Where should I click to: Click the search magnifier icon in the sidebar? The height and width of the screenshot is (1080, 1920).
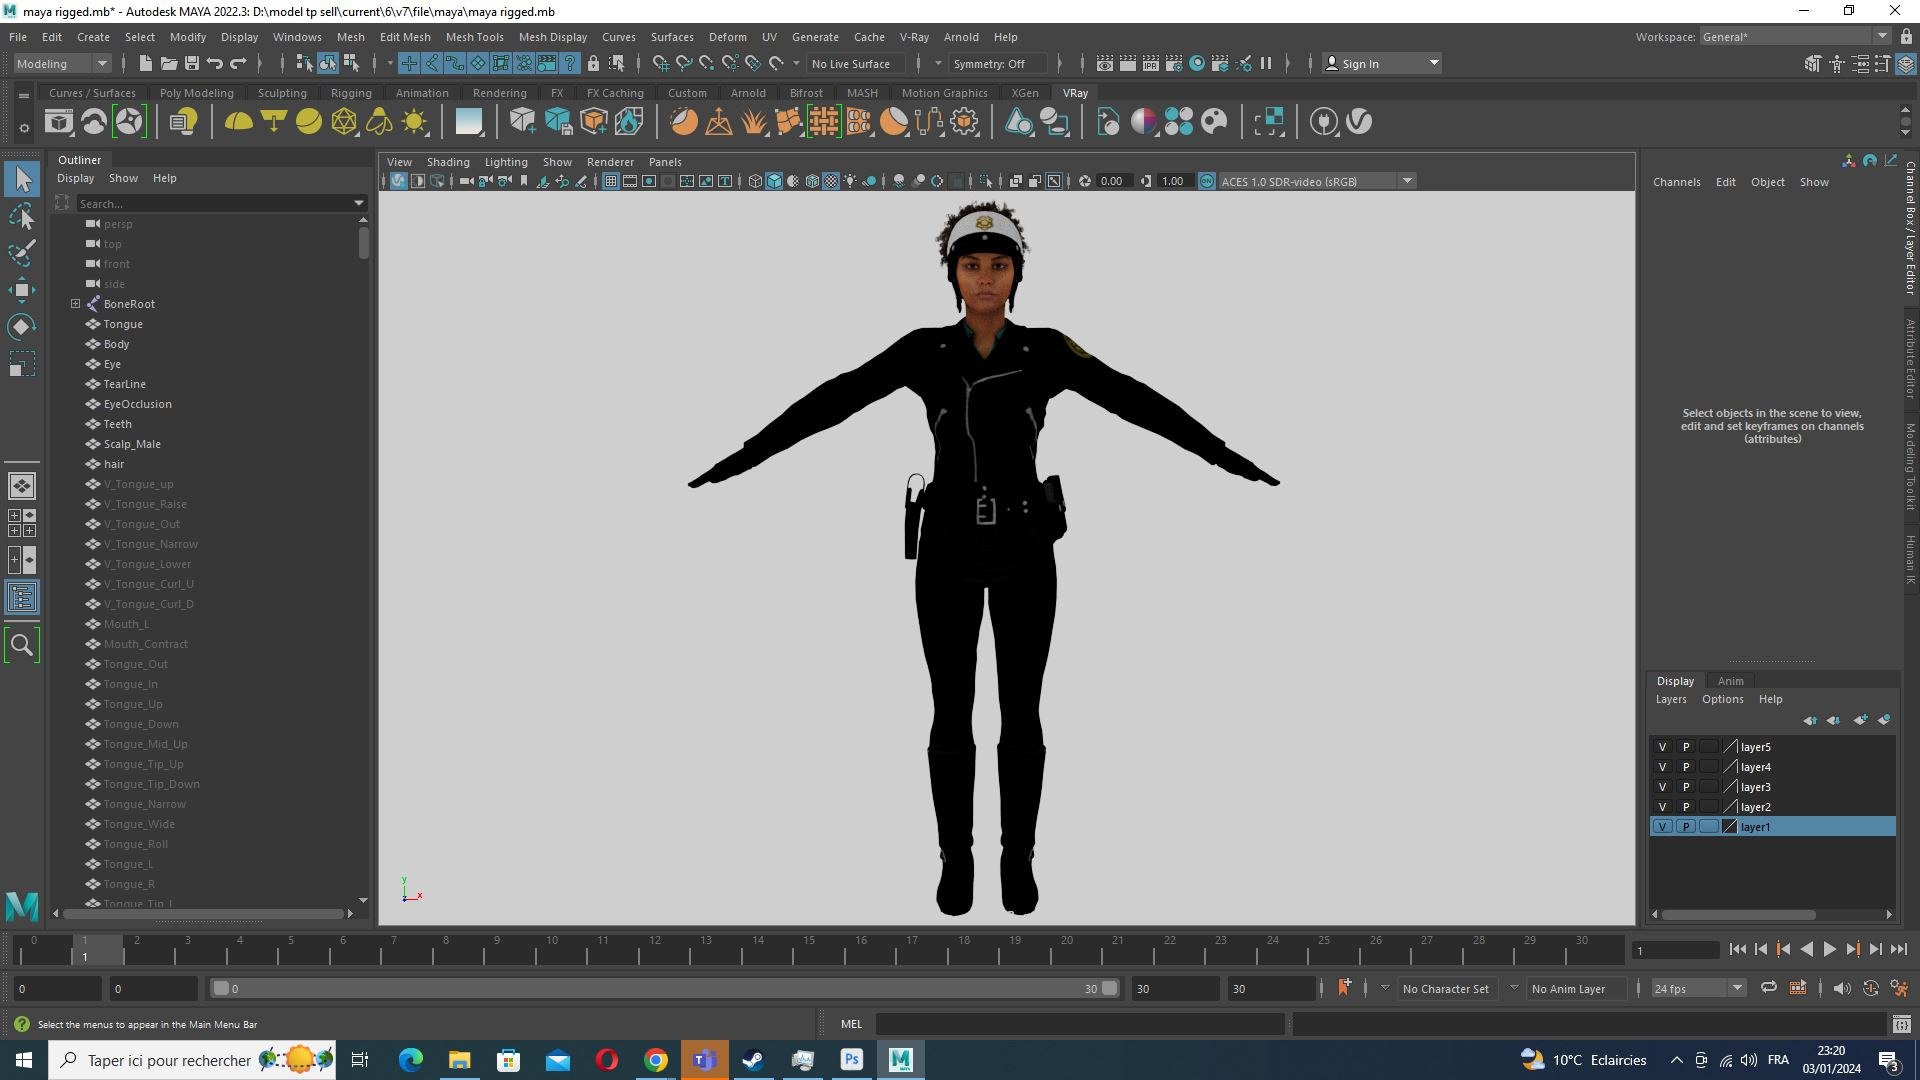22,645
